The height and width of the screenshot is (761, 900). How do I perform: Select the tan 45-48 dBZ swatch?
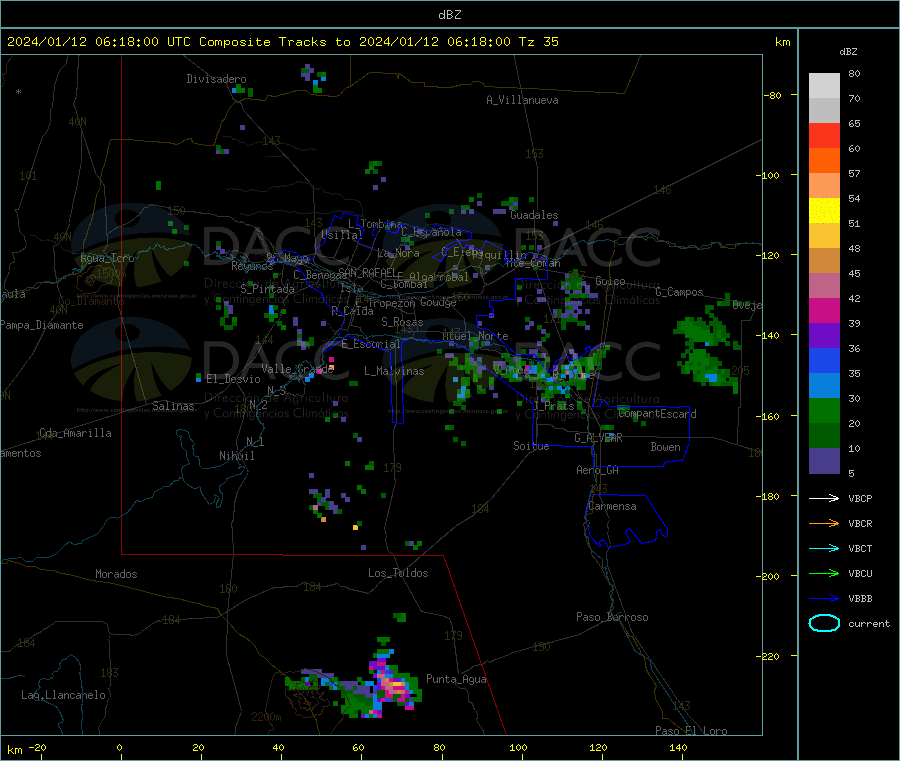pyautogui.click(x=824, y=261)
